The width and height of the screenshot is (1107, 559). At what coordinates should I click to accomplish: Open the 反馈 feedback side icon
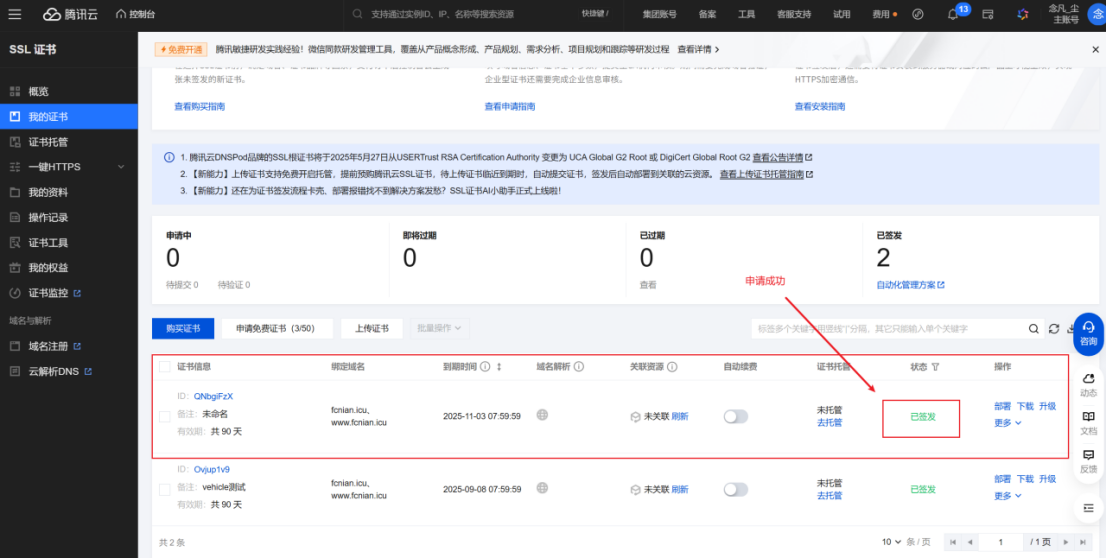pos(1089,461)
